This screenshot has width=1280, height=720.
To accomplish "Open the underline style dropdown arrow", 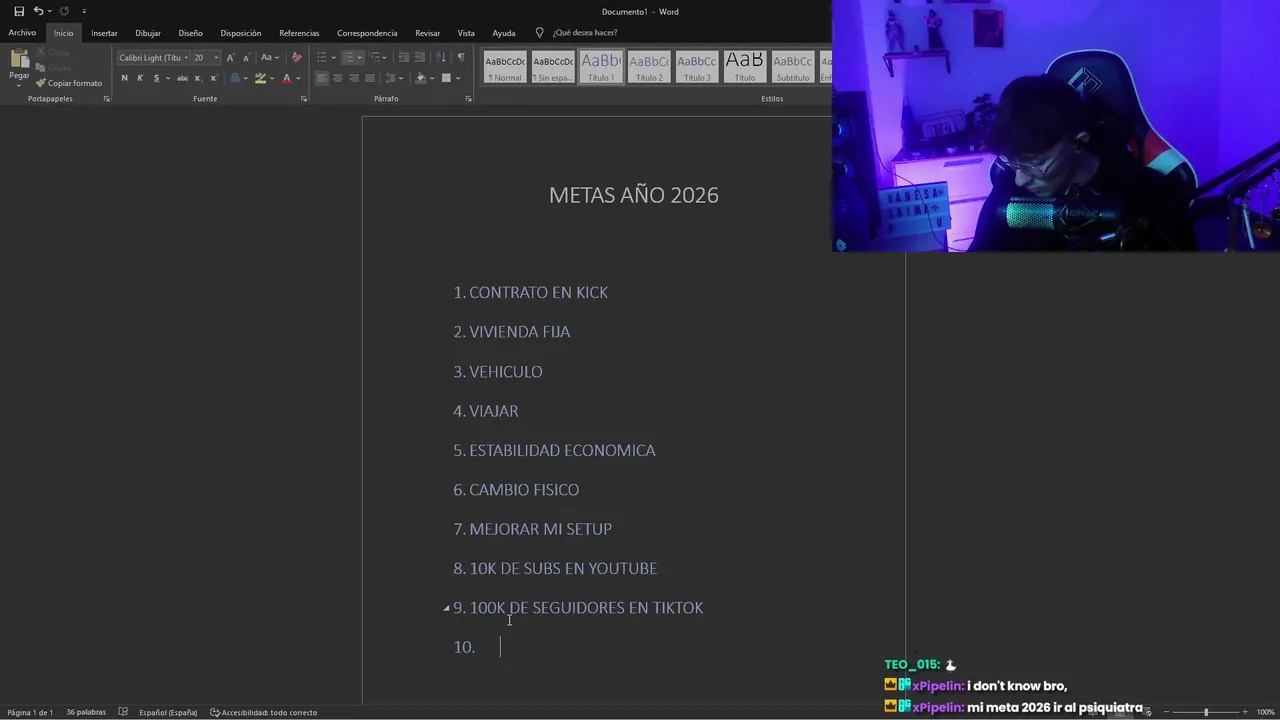I will tap(168, 78).
